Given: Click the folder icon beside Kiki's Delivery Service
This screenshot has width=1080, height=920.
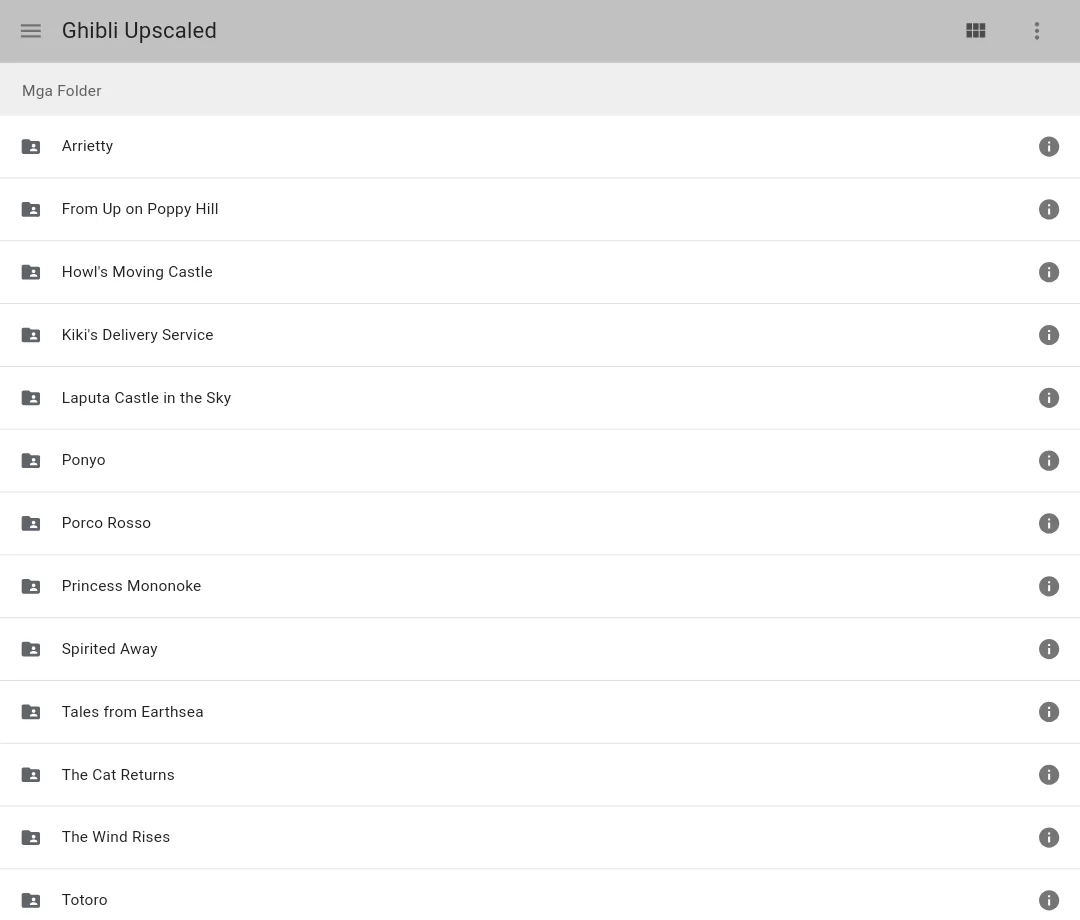Looking at the screenshot, I should coord(31,335).
